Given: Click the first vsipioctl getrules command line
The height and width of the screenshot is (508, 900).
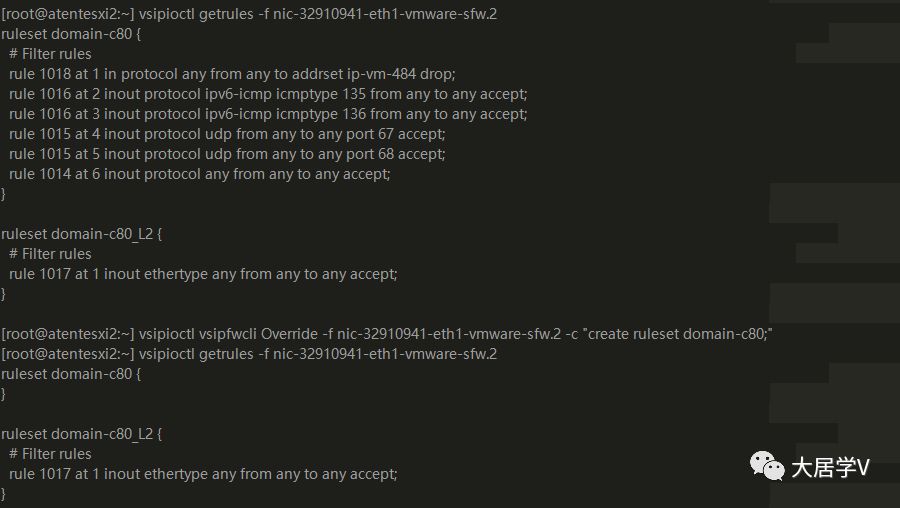Looking at the screenshot, I should click(249, 14).
